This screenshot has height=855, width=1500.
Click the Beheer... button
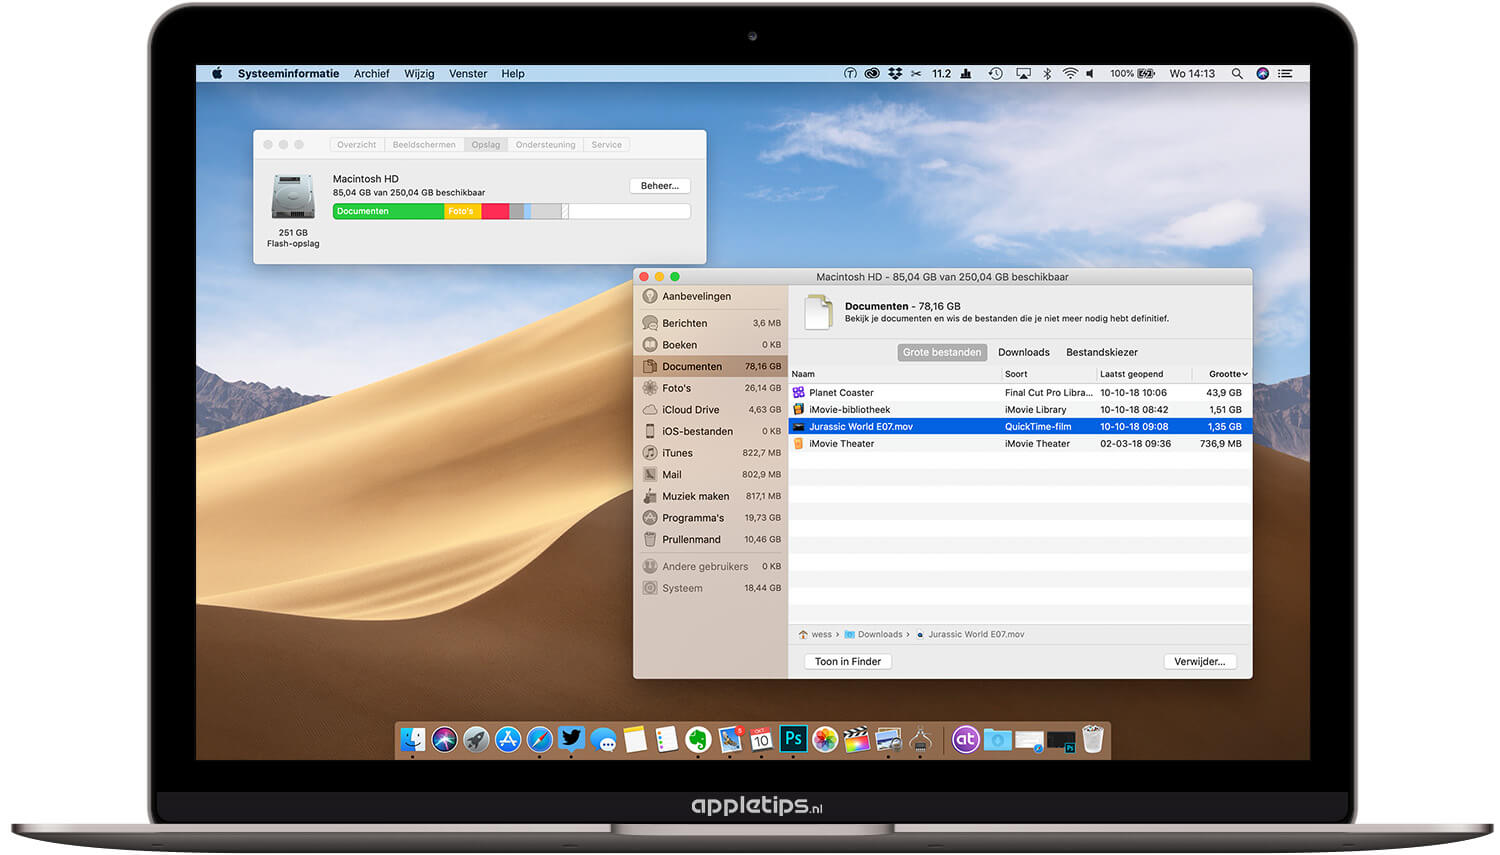point(659,186)
